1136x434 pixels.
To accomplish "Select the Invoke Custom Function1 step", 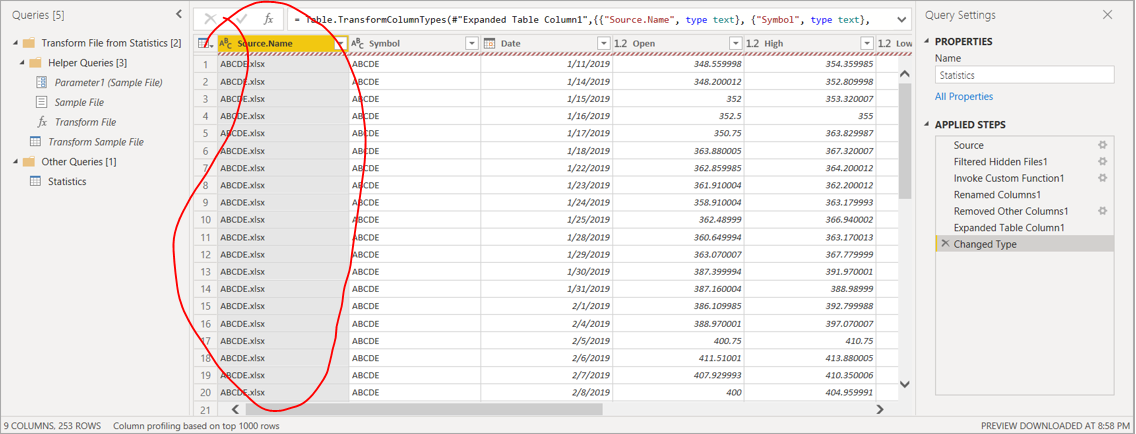I will [x=1007, y=178].
